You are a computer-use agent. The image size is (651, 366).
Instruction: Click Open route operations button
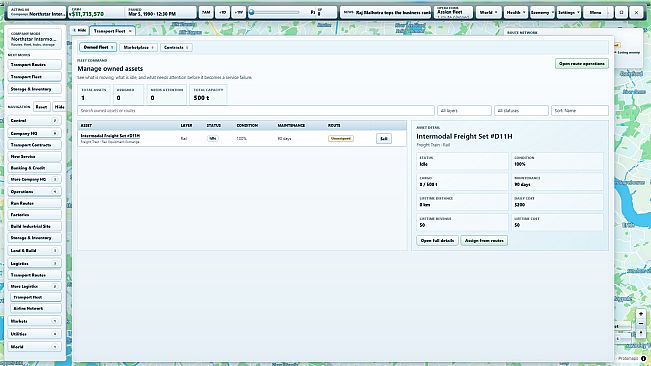pos(582,63)
